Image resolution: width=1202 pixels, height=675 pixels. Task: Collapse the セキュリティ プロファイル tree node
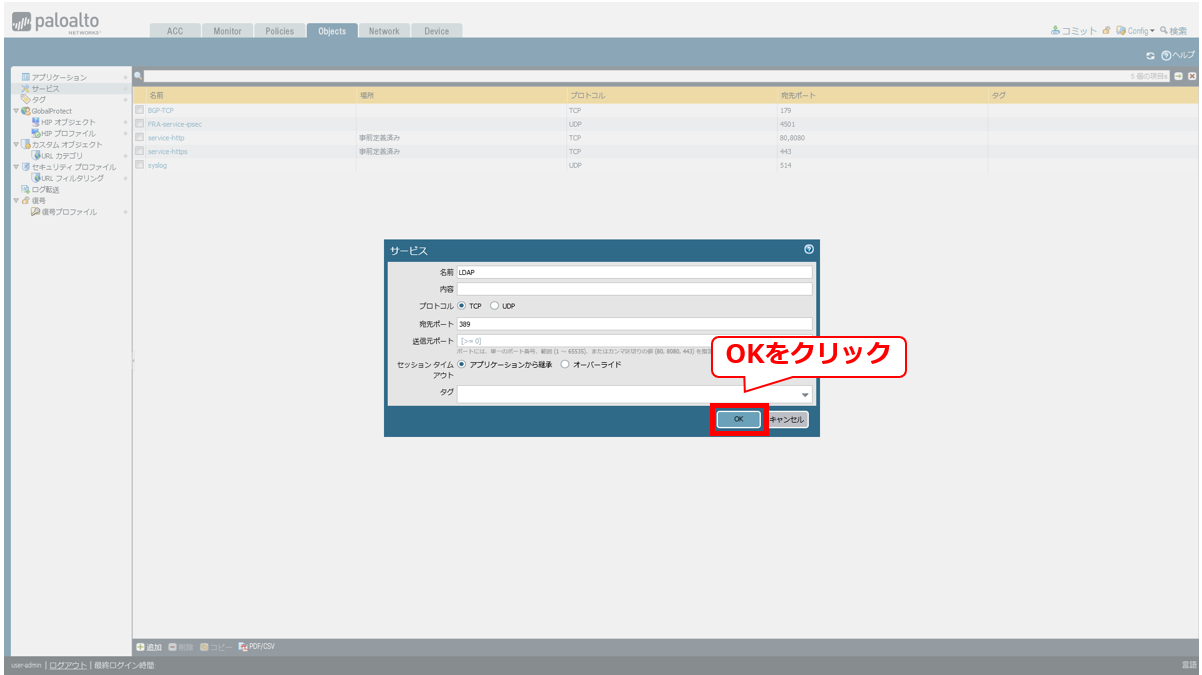pyautogui.click(x=15, y=167)
